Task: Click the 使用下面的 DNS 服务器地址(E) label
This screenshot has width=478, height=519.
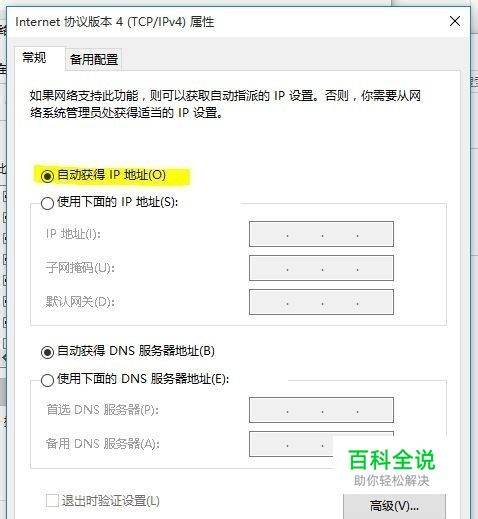Action: pos(143,379)
